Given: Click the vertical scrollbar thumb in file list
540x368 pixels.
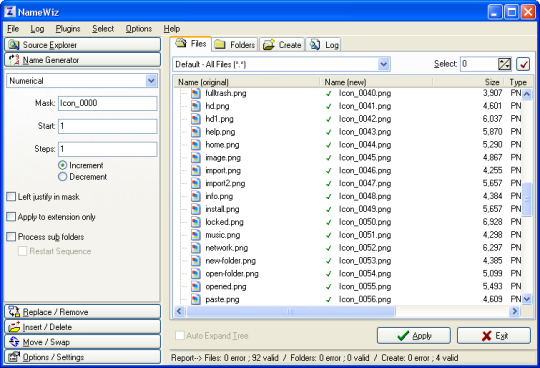Looking at the screenshot, I should point(527,199).
